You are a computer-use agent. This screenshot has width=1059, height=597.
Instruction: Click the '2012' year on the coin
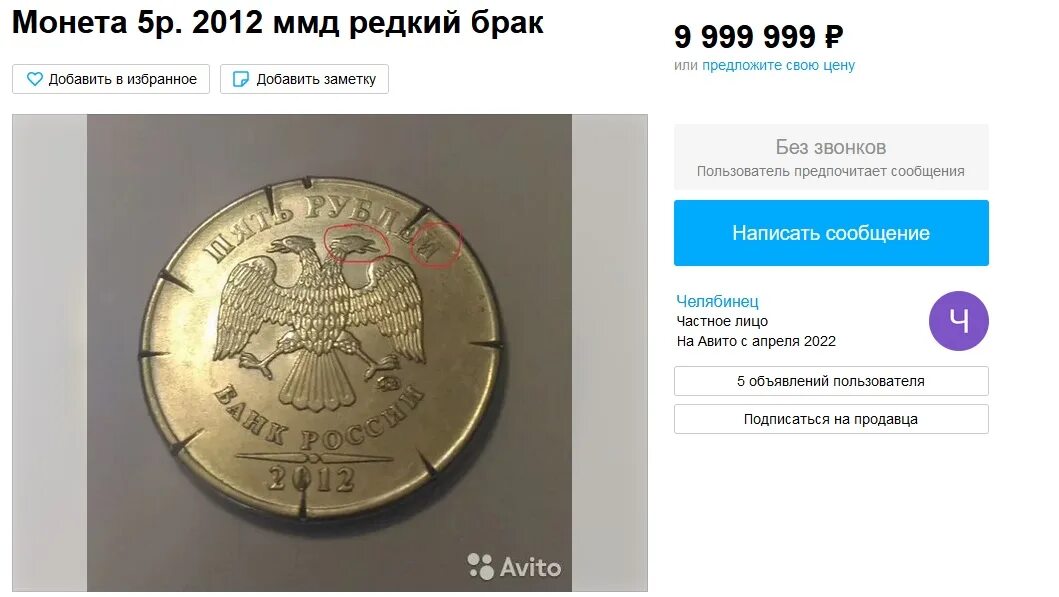(312, 479)
